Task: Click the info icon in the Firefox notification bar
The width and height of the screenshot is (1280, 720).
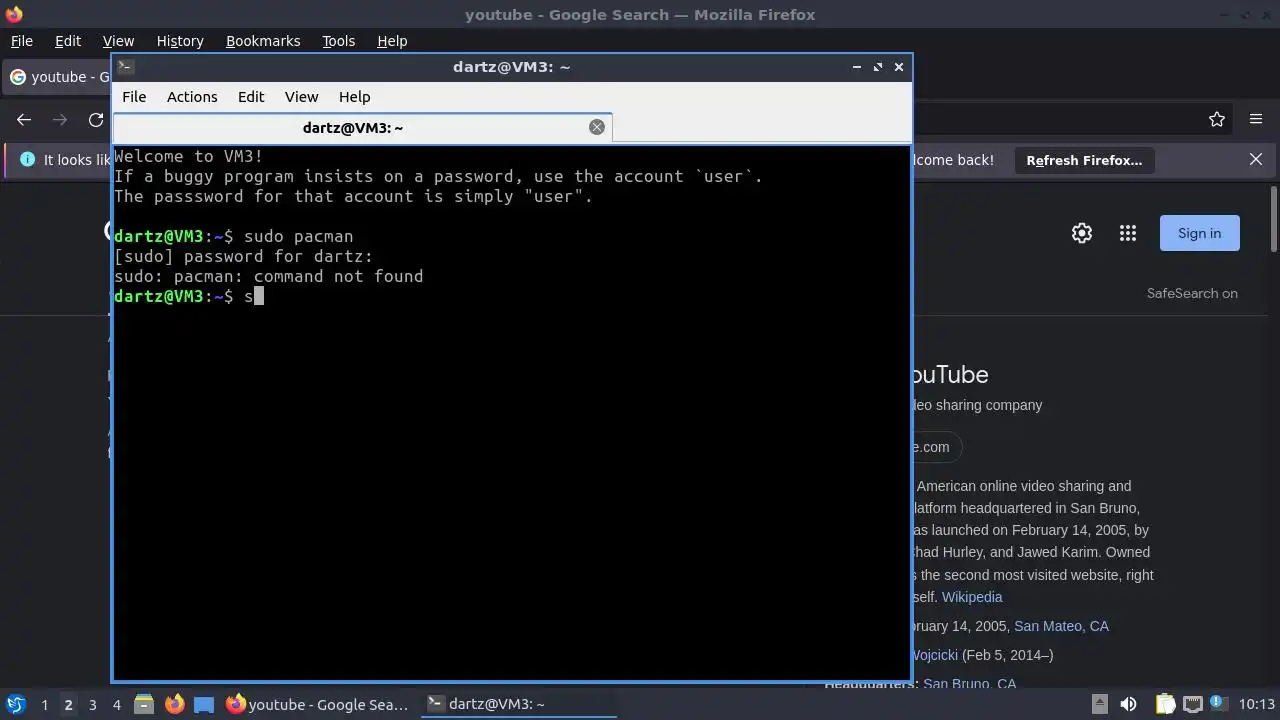Action: pos(27,160)
